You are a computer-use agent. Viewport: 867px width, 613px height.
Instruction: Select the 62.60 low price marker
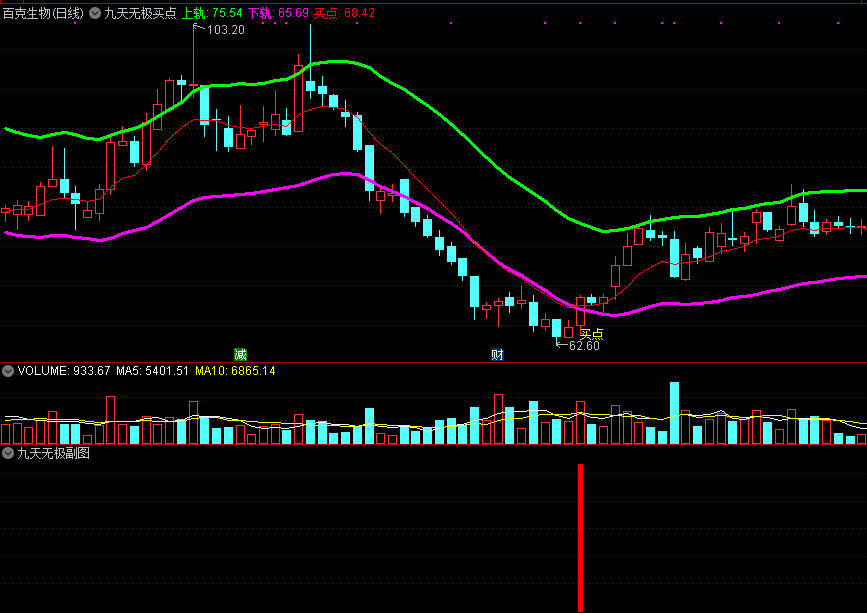click(x=584, y=346)
